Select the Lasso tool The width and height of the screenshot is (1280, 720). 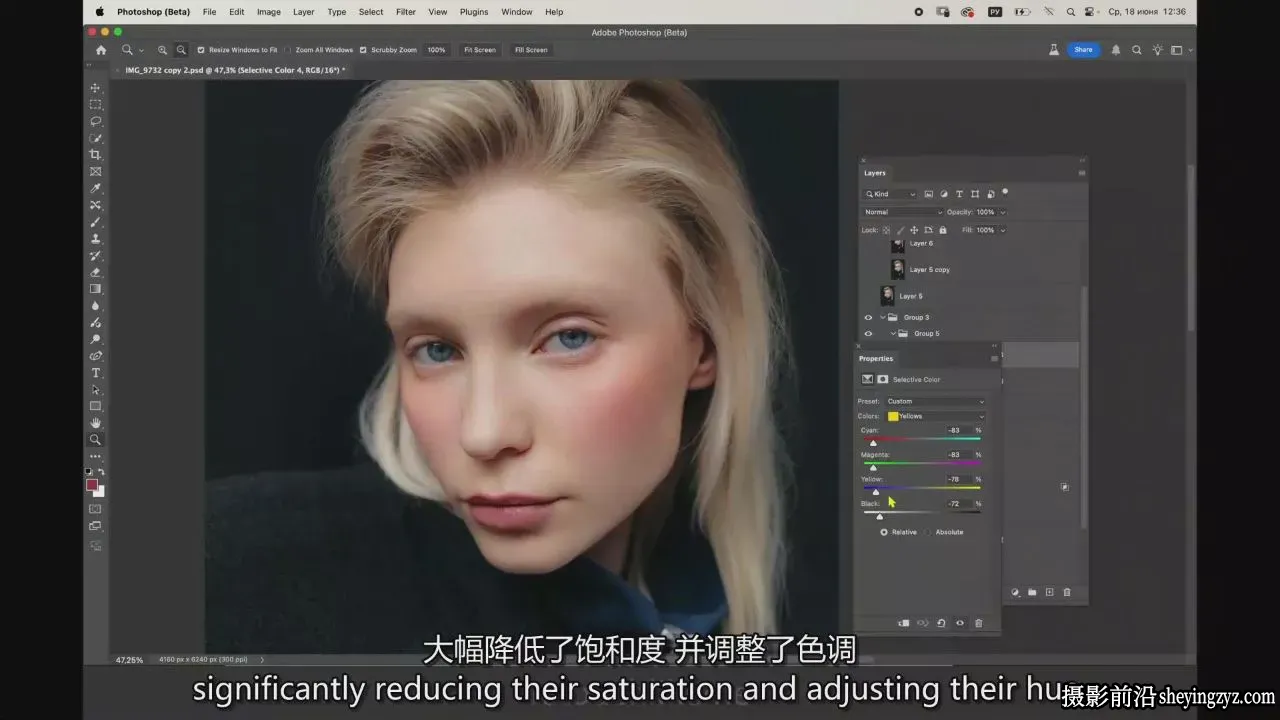[96, 121]
